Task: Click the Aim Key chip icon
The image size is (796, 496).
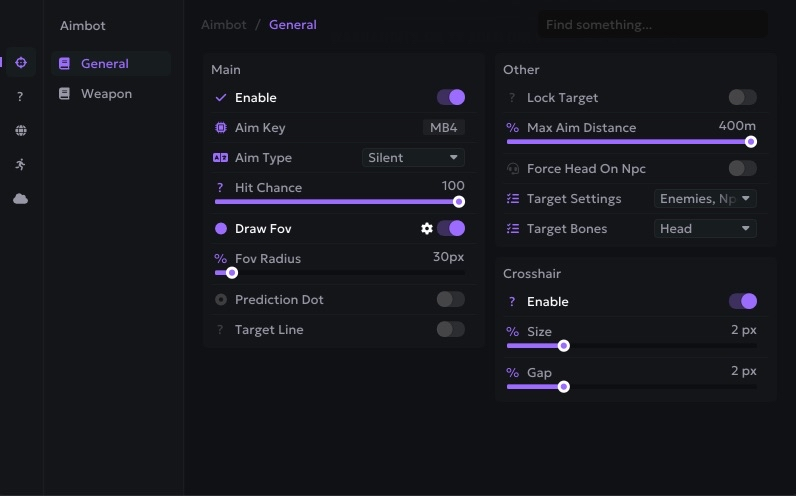Action: tap(221, 128)
